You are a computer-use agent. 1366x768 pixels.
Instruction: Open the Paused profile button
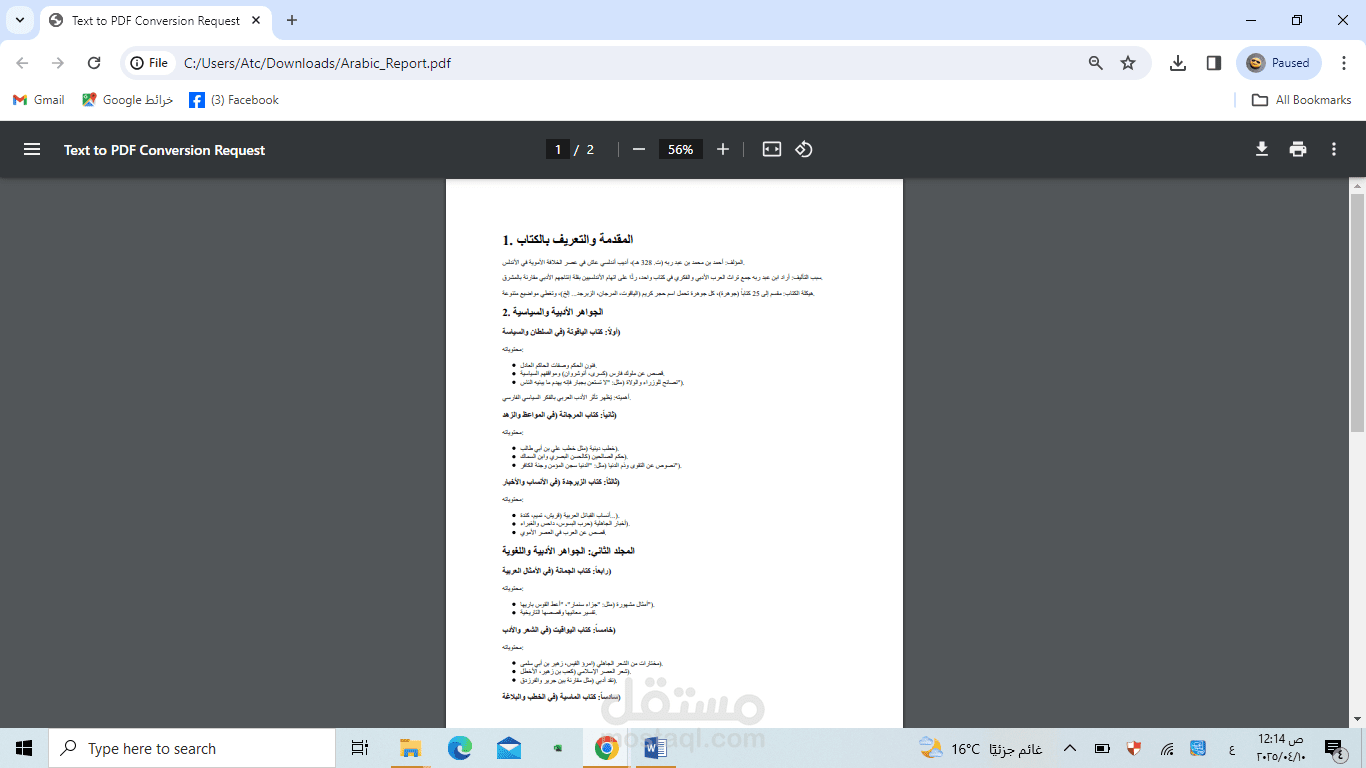[x=1279, y=63]
